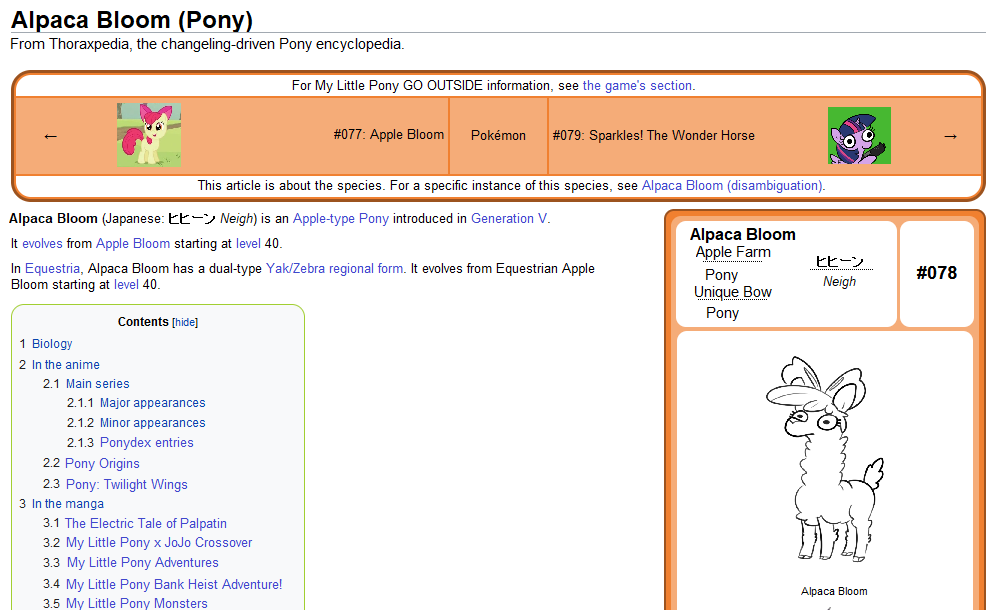Jump to 'My Little Pony Adventures' section
This screenshot has width=999, height=610.
click(x=143, y=562)
